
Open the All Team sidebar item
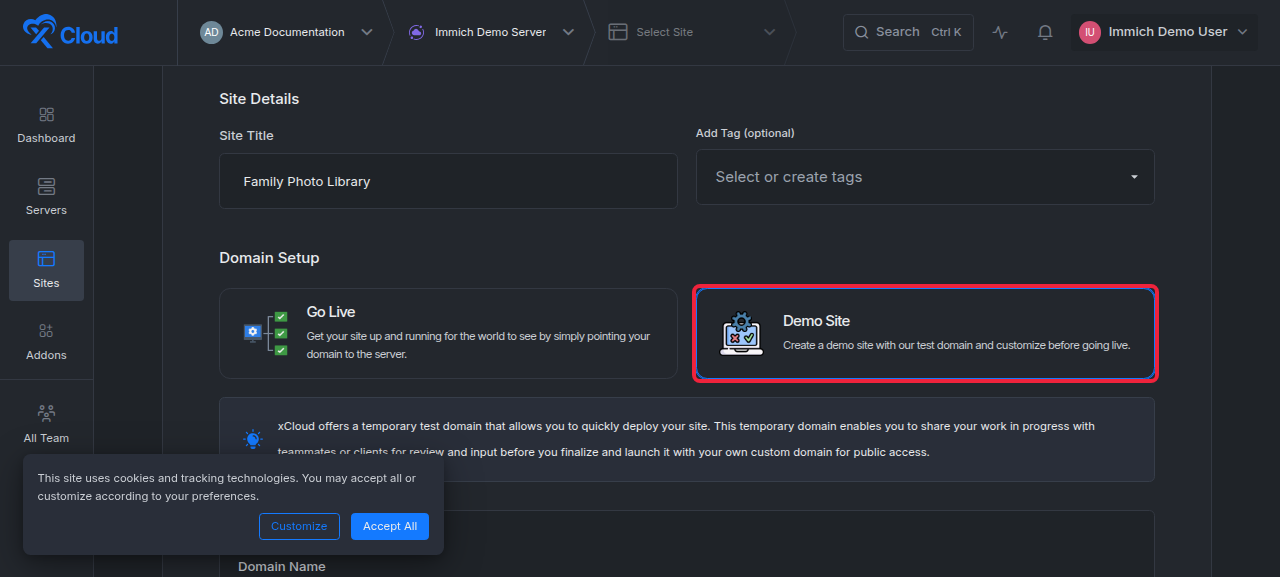(x=46, y=424)
